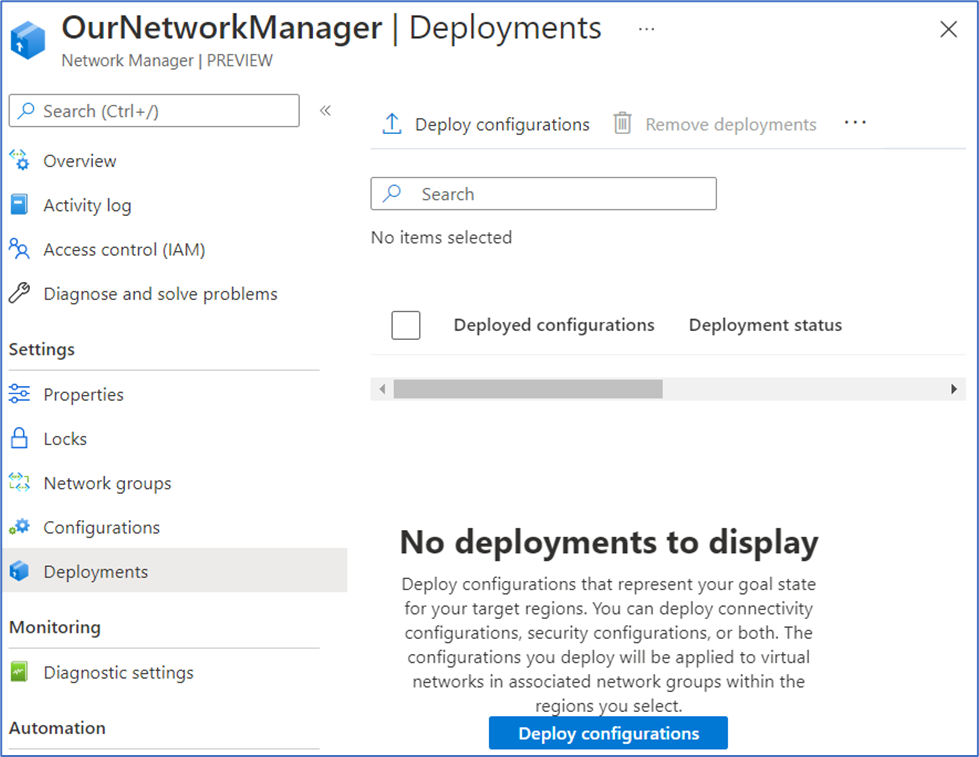The image size is (979, 757).
Task: Open the Deployments menu item
Action: (95, 572)
